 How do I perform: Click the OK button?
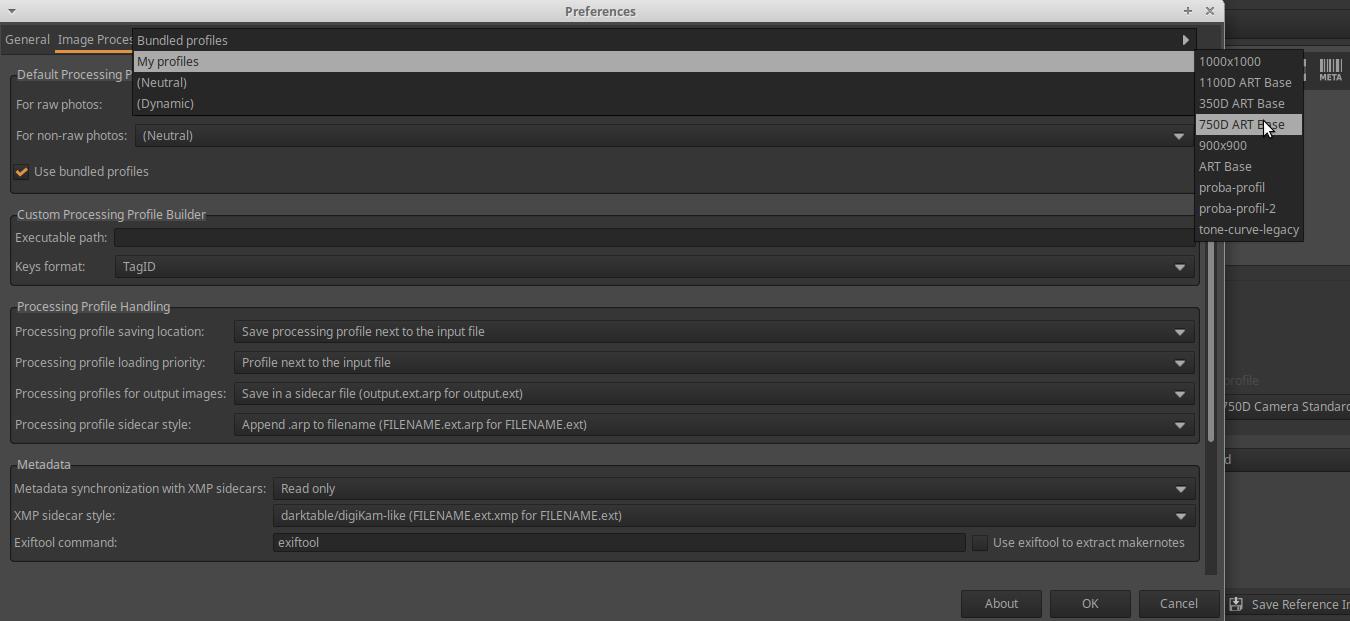(1090, 603)
